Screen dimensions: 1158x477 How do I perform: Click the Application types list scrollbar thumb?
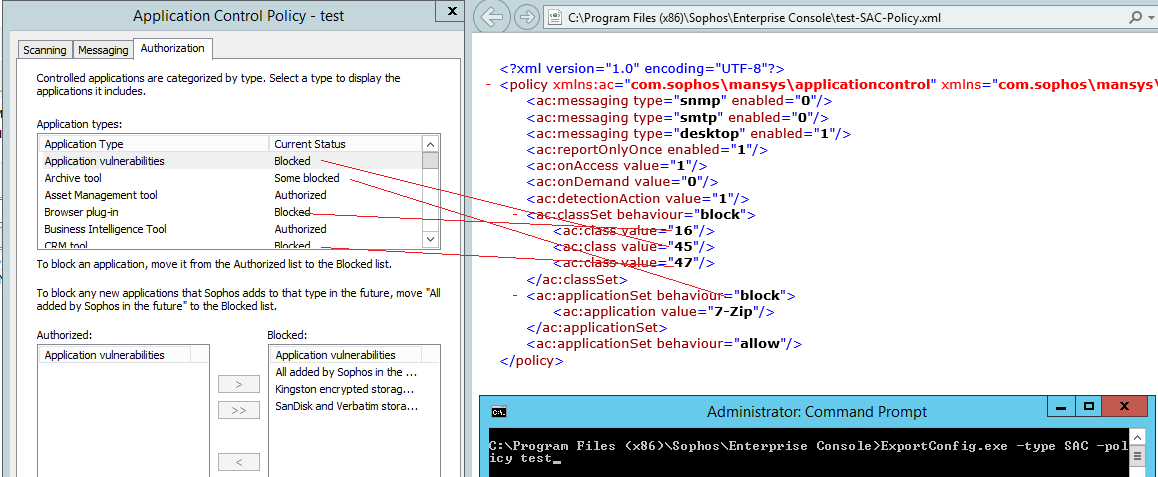[x=430, y=160]
